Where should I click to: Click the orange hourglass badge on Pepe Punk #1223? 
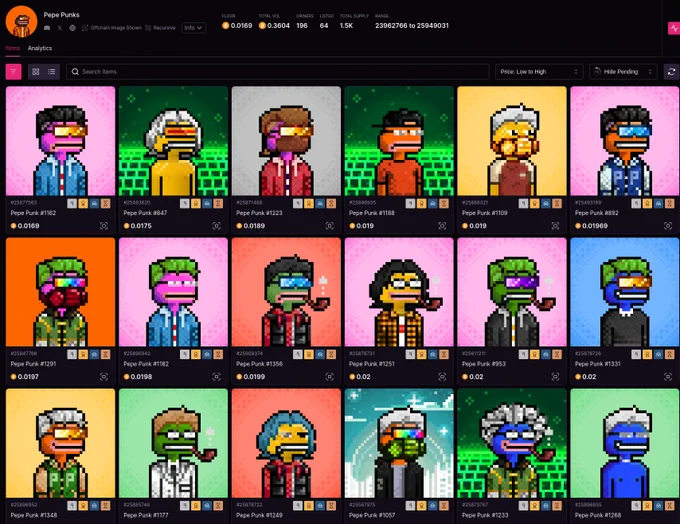click(x=331, y=203)
